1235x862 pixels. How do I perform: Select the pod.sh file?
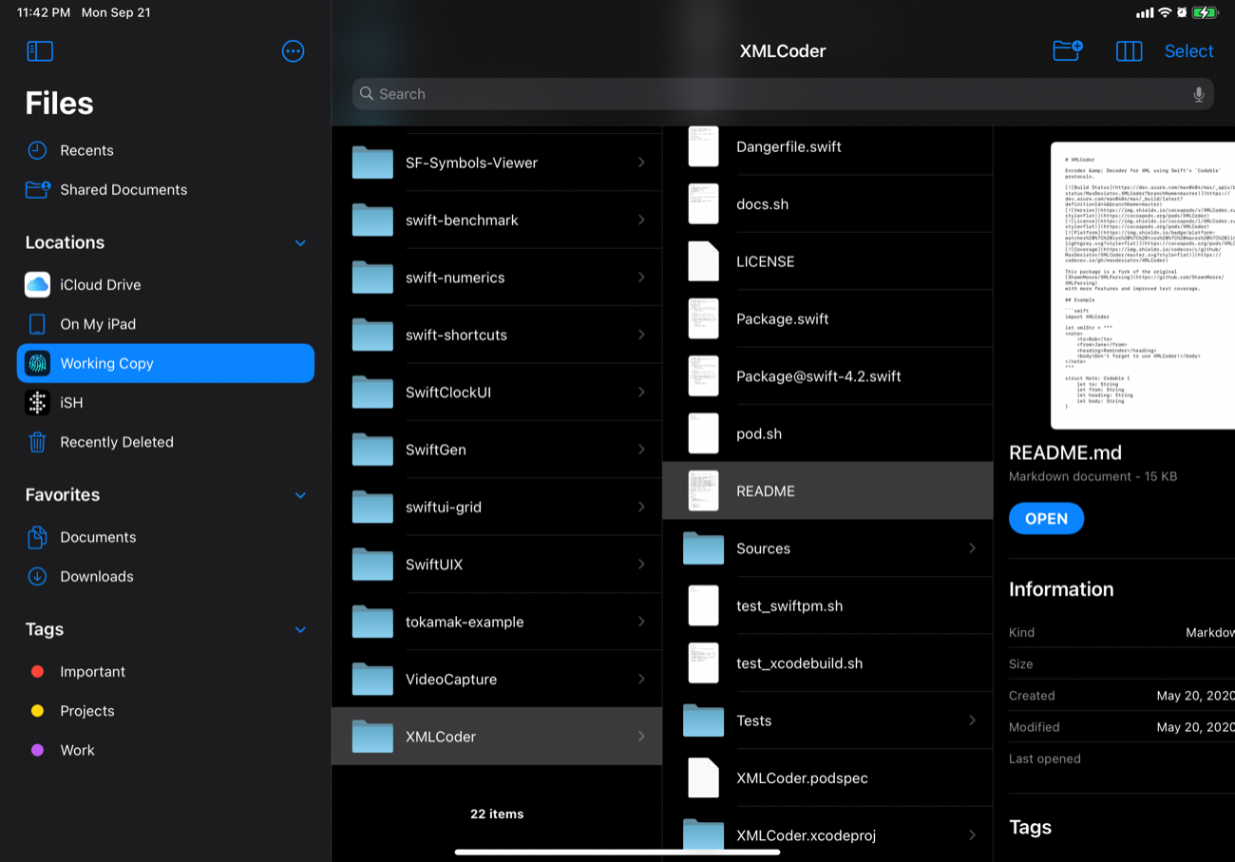coord(828,434)
